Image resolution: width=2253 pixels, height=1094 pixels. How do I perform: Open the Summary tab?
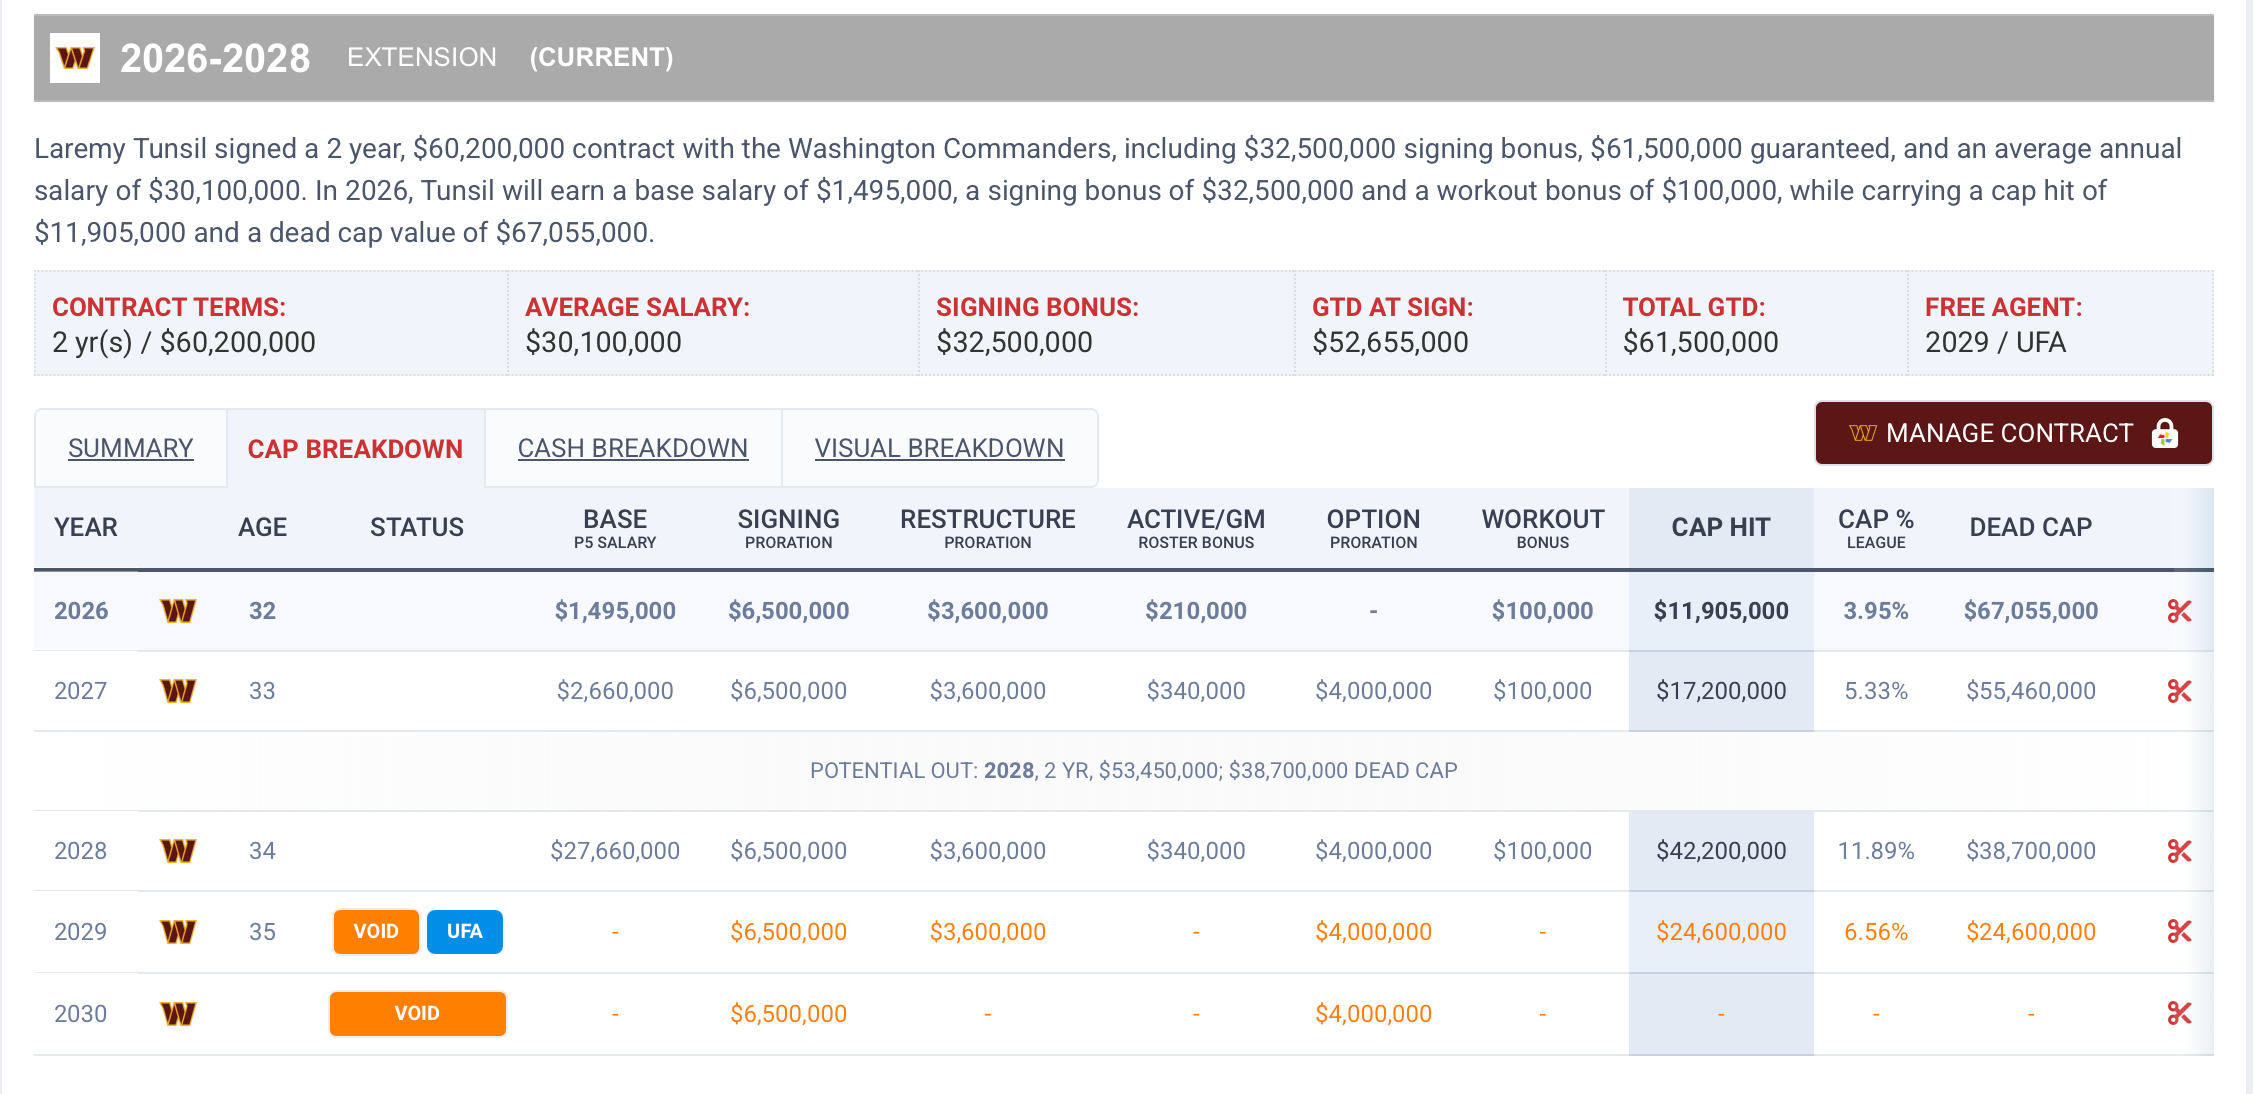[x=131, y=448]
